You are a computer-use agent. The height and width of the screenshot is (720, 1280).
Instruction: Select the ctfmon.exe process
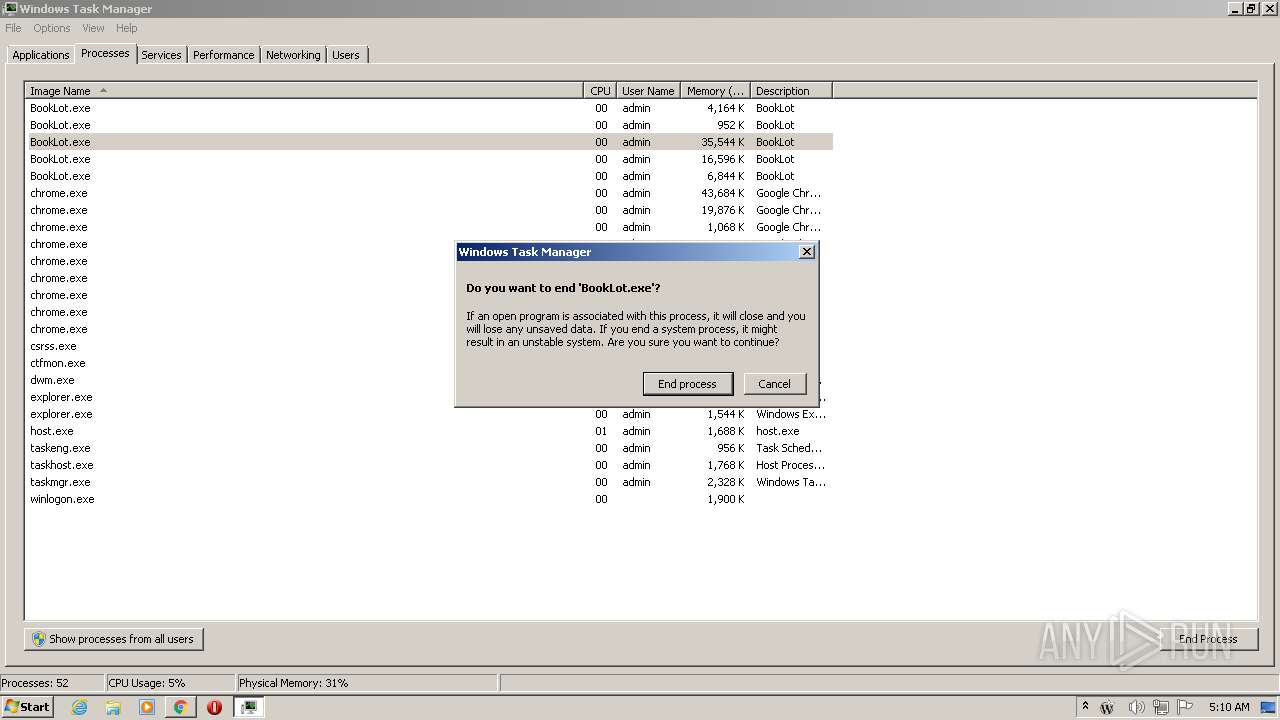(x=57, y=363)
